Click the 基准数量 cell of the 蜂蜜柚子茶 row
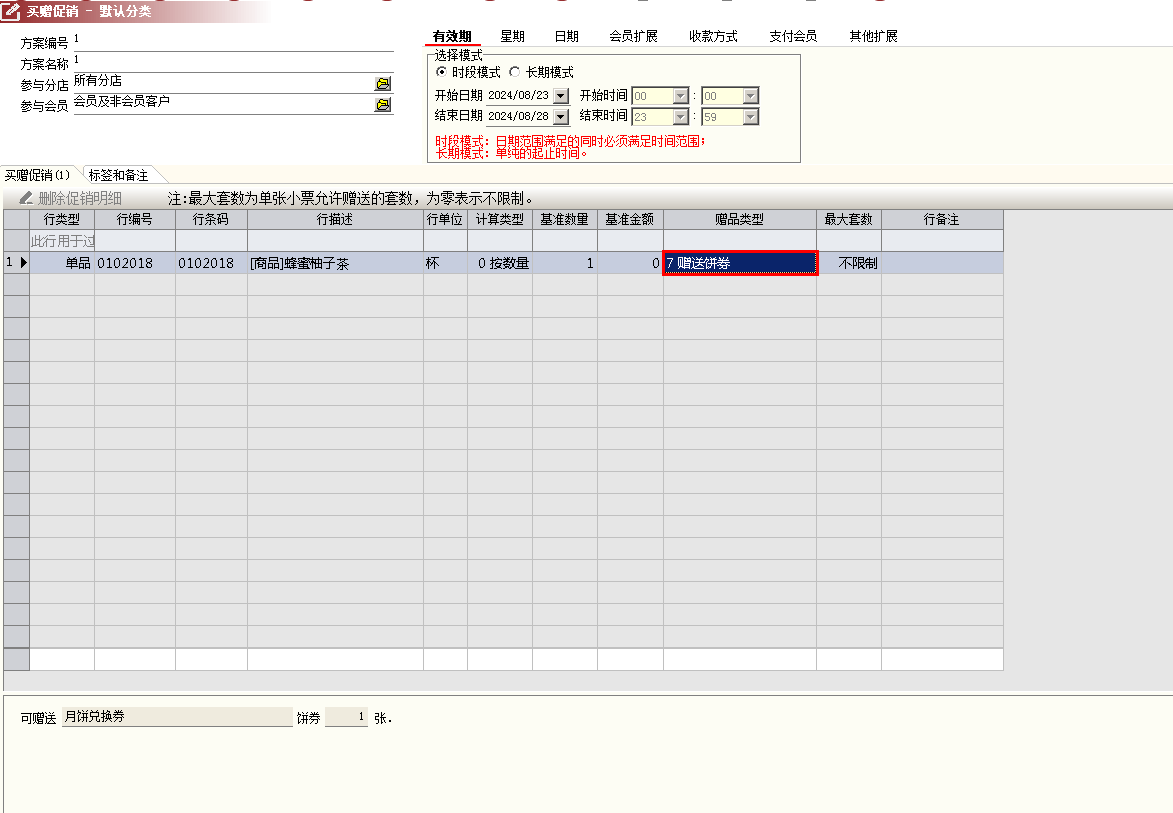Viewport: 1173px width, 813px height. 565,263
